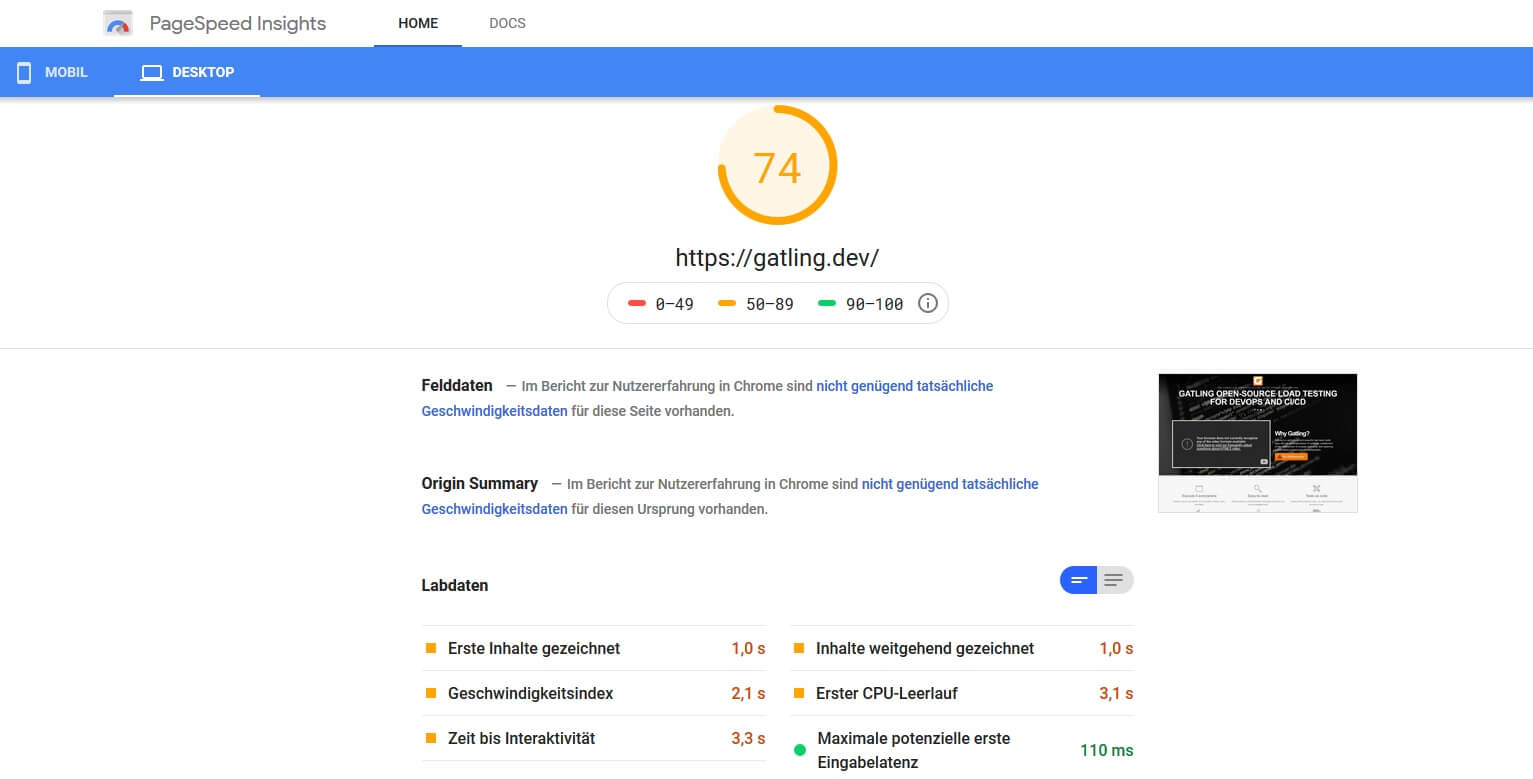Open Felddaten link about insufficient speed data
This screenshot has height=779, width=1533.
click(904, 386)
